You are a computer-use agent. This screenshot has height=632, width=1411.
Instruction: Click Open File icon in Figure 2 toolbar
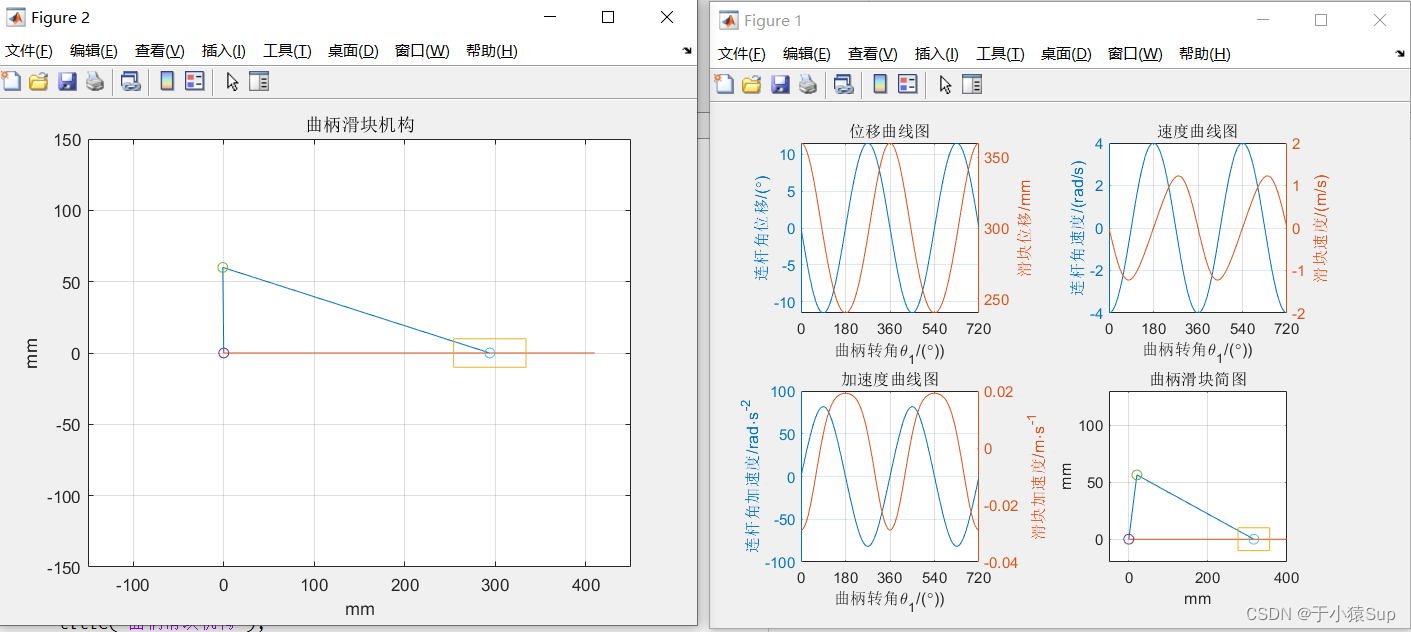coord(39,82)
